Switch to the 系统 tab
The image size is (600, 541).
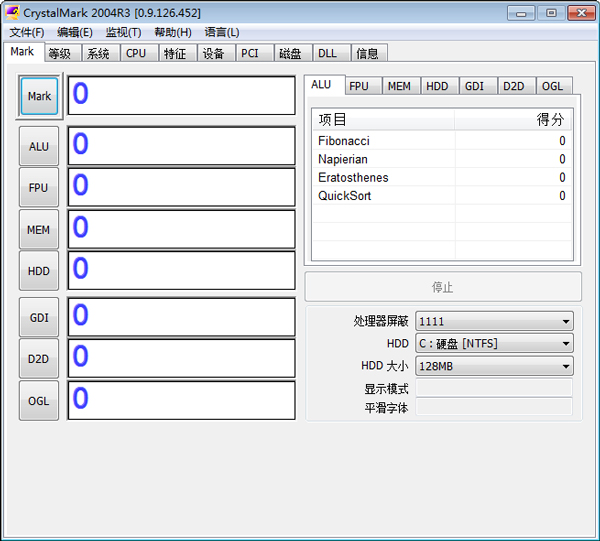pos(101,53)
